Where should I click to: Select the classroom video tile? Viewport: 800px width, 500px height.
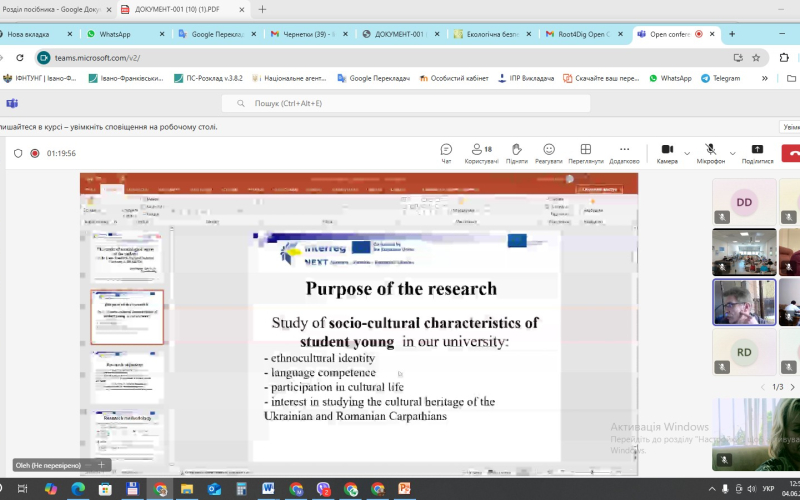pyautogui.click(x=744, y=252)
